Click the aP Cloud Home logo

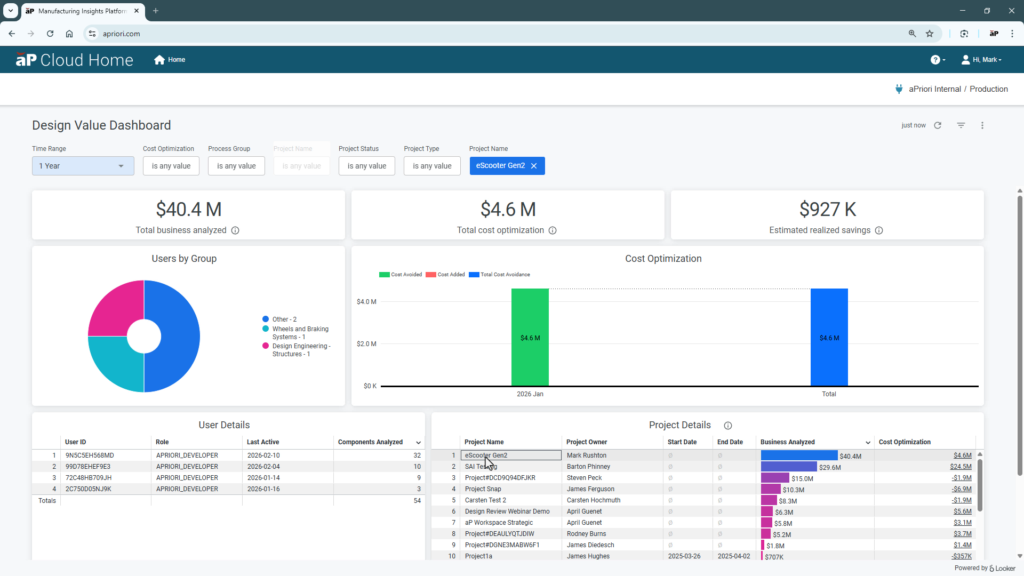[x=73, y=59]
